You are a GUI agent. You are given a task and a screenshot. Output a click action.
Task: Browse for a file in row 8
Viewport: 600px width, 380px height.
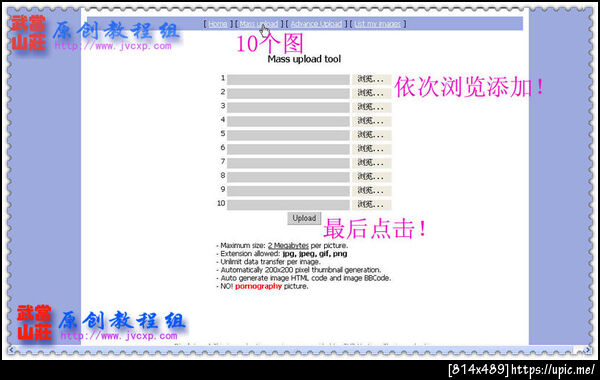371,177
